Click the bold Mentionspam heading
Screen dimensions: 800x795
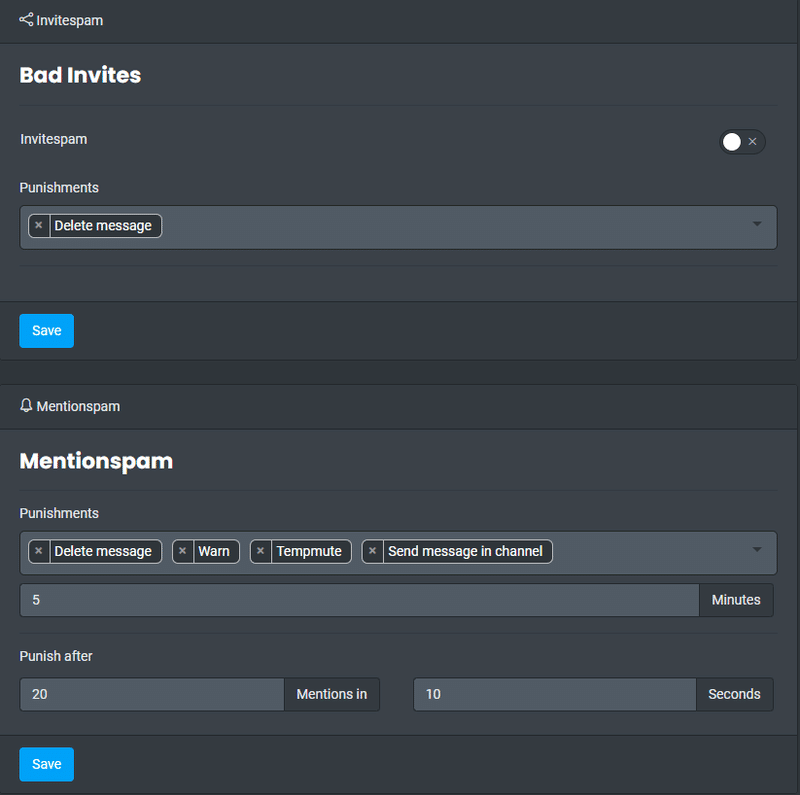(96, 461)
